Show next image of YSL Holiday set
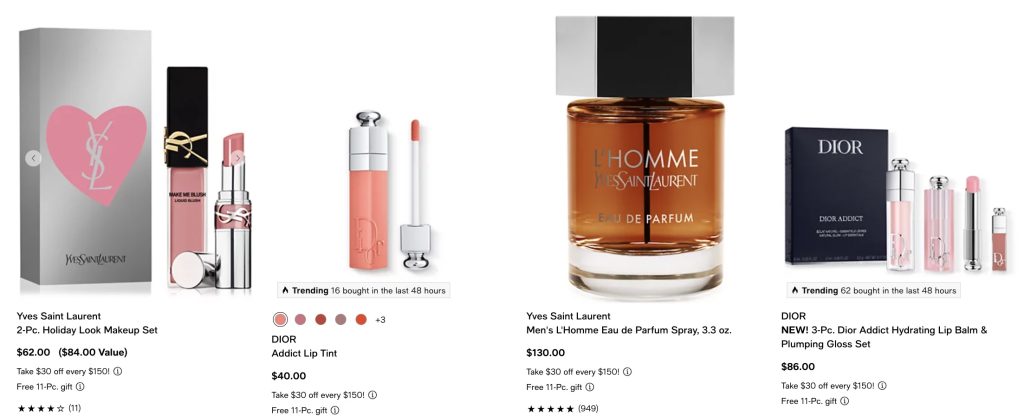1024x416 pixels. coord(238,158)
